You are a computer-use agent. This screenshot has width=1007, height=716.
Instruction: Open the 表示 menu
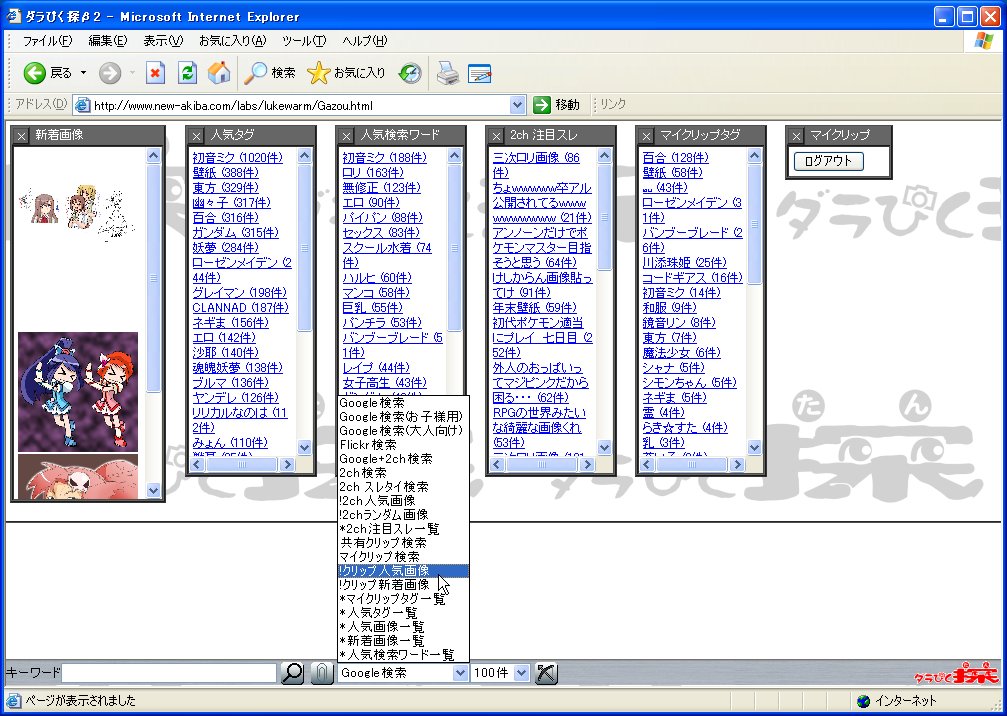163,41
